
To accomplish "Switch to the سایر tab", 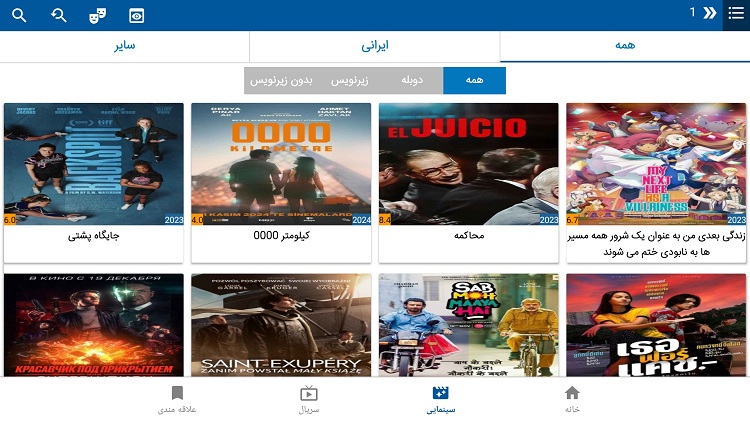I will (x=124, y=46).
